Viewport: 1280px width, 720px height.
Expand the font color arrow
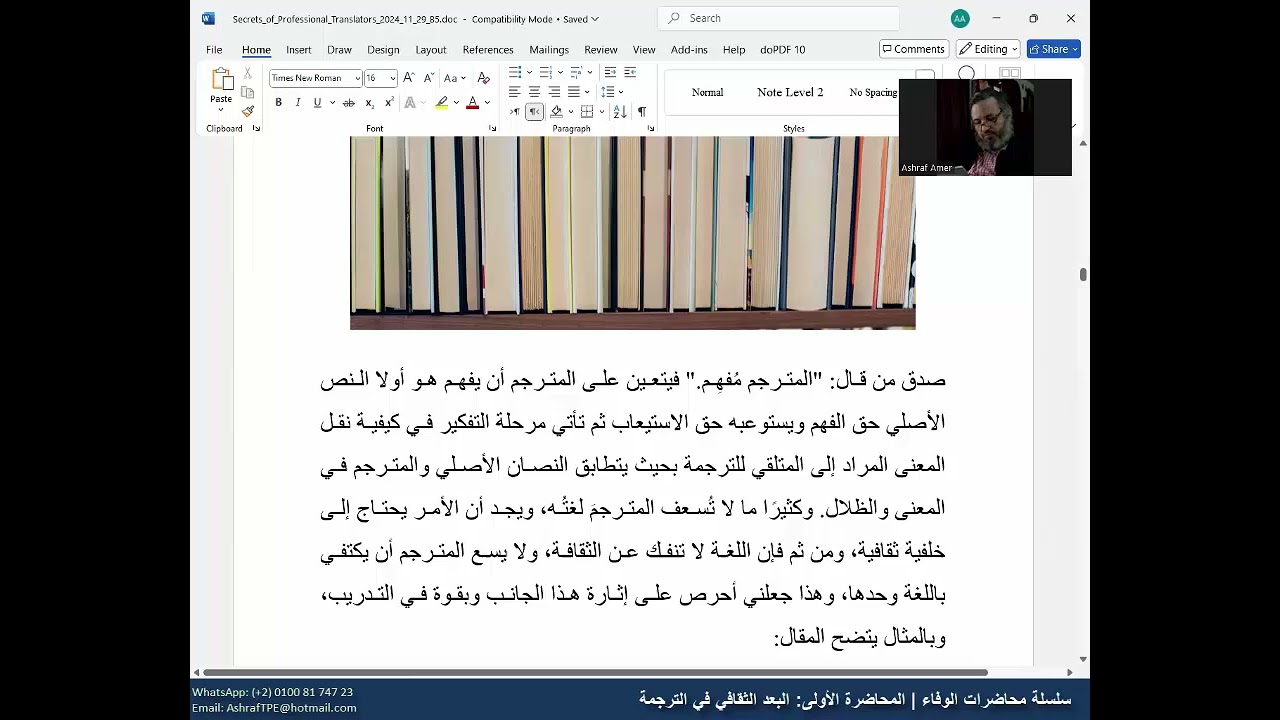coord(487,103)
